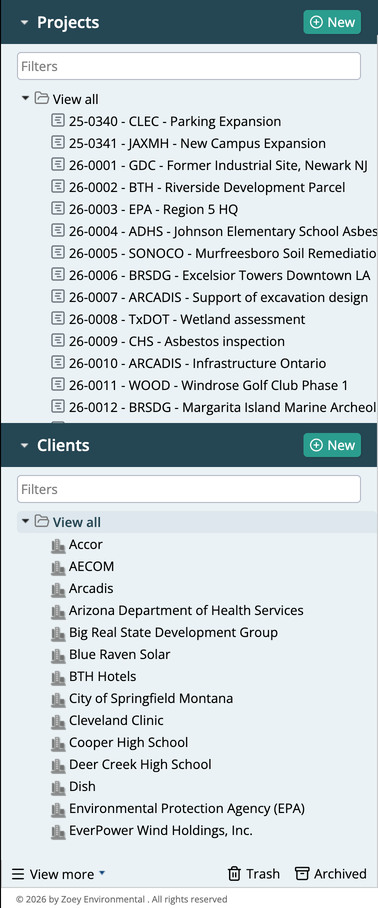378x908 pixels.
Task: Select client Environmental Protection Agency (EPA)
Action: coord(187,808)
